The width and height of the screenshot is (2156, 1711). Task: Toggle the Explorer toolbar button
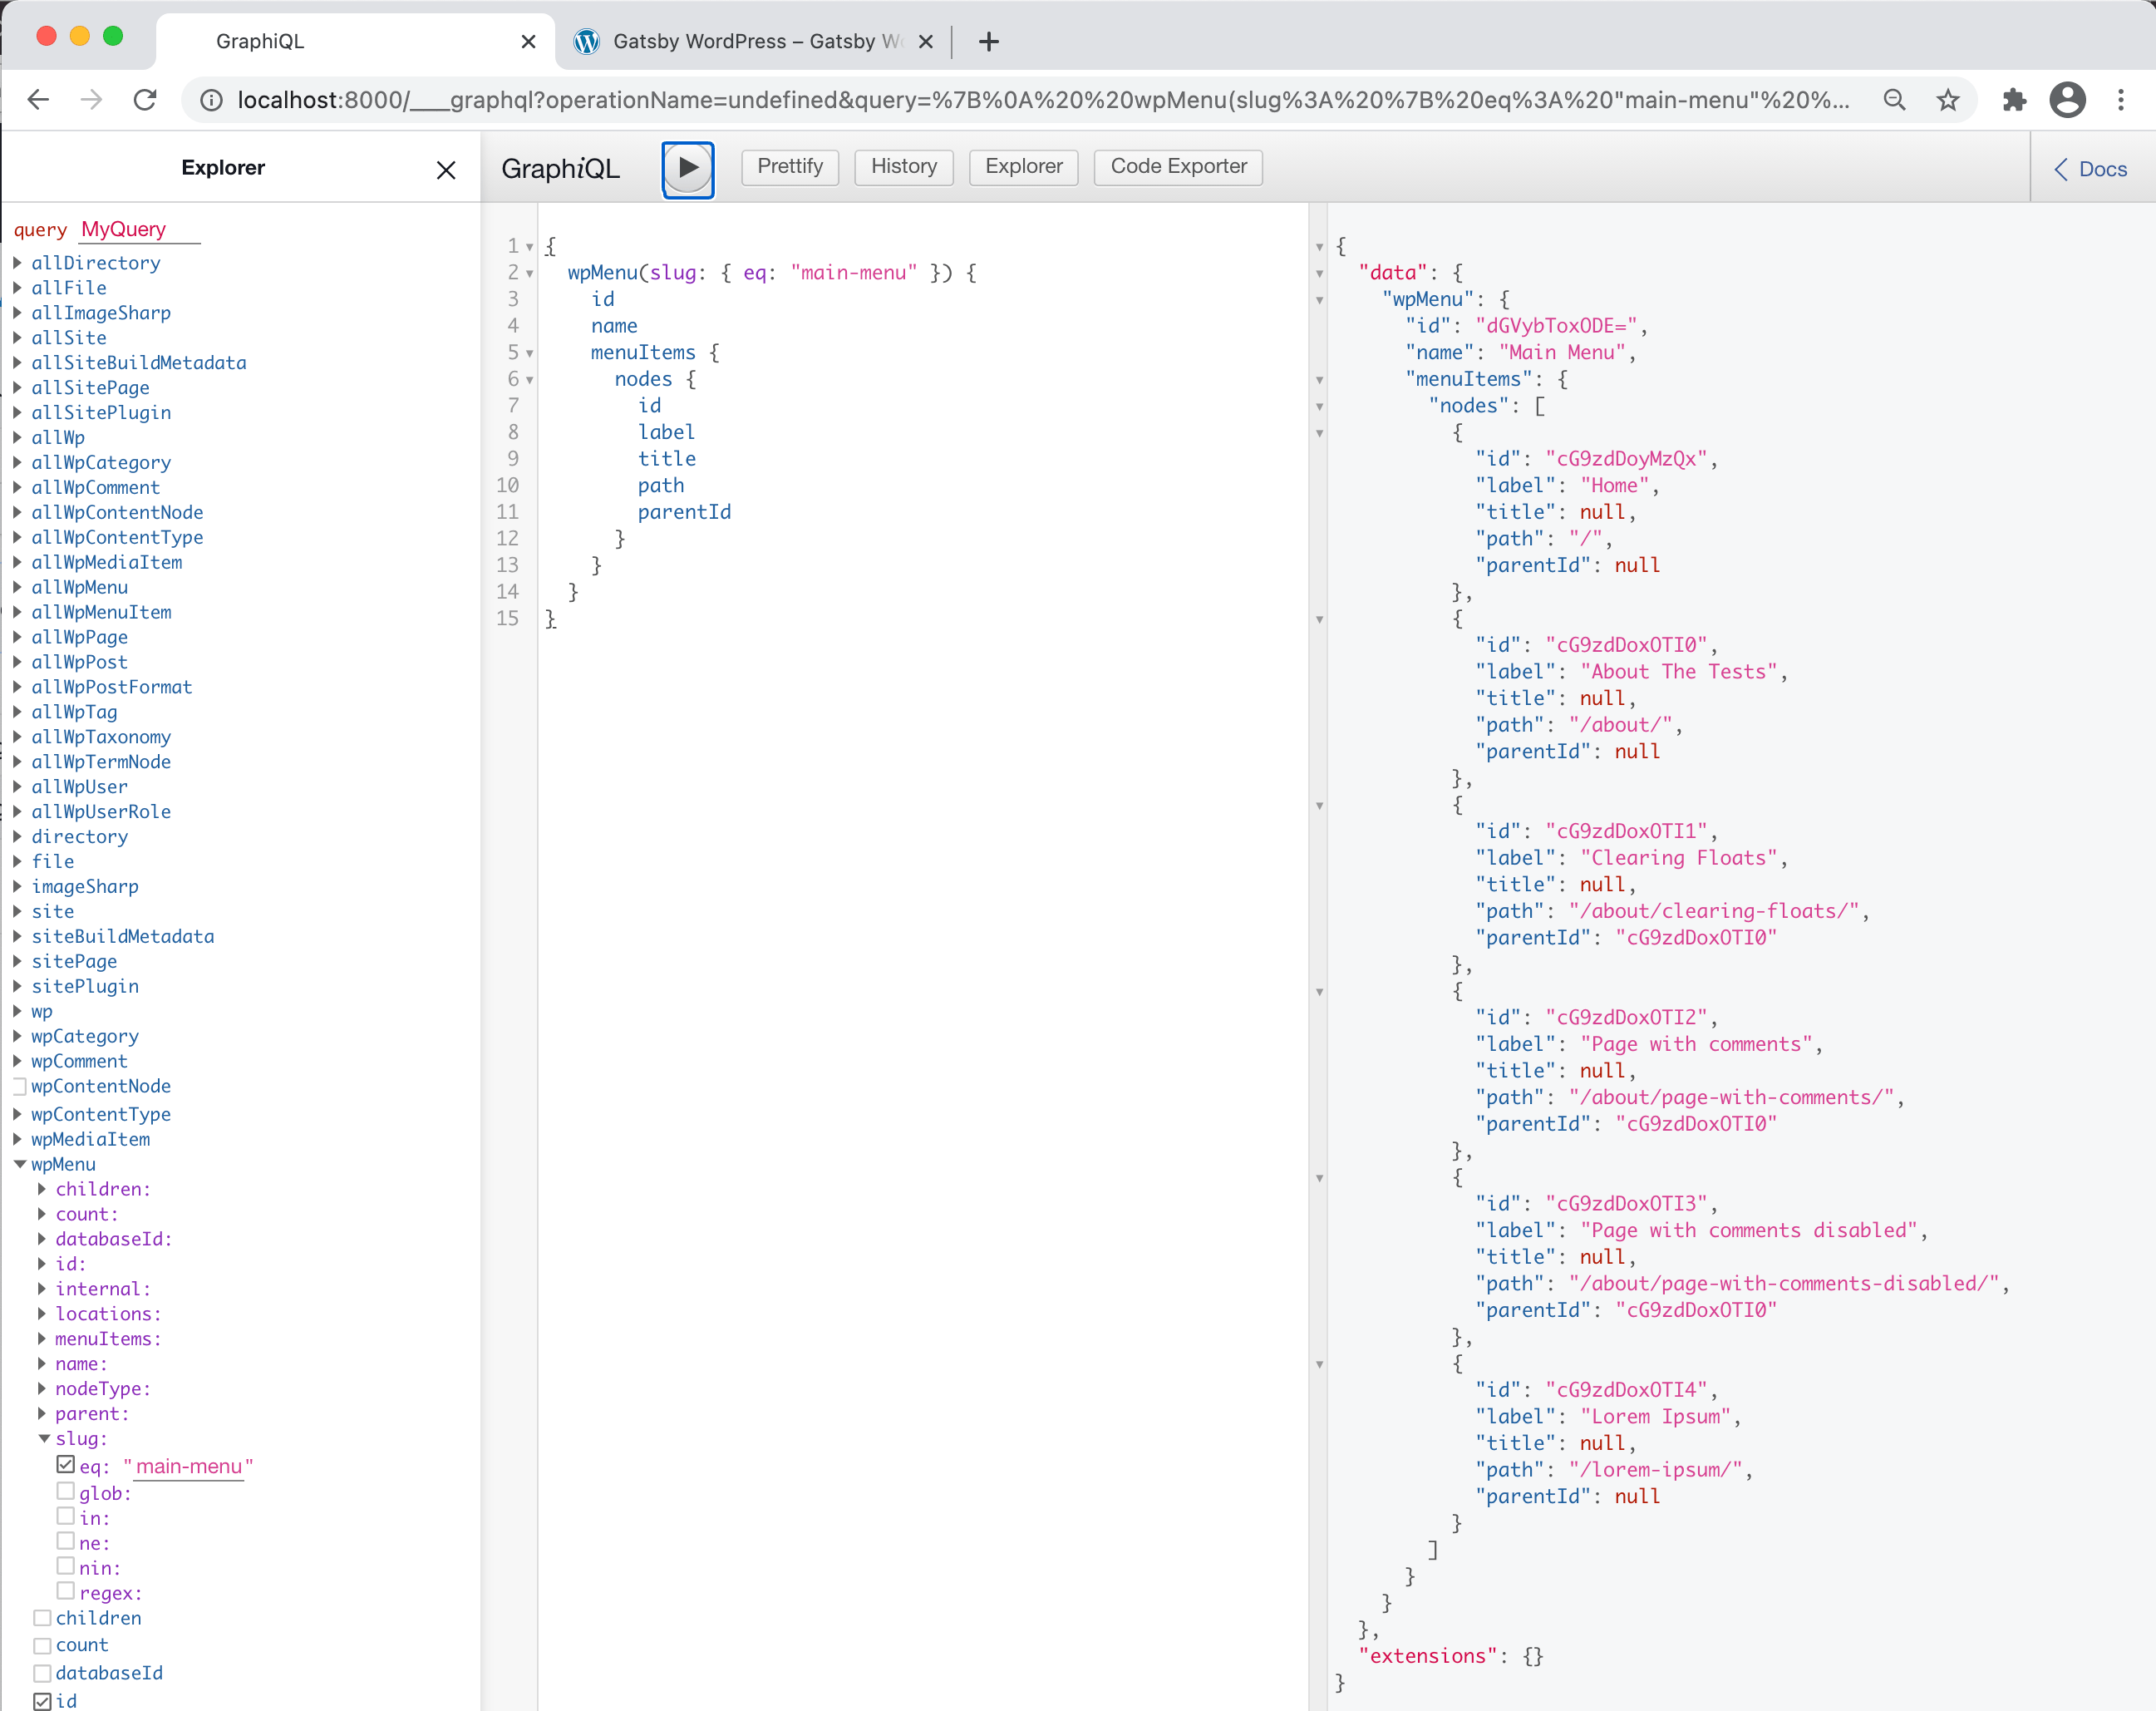coord(1023,167)
